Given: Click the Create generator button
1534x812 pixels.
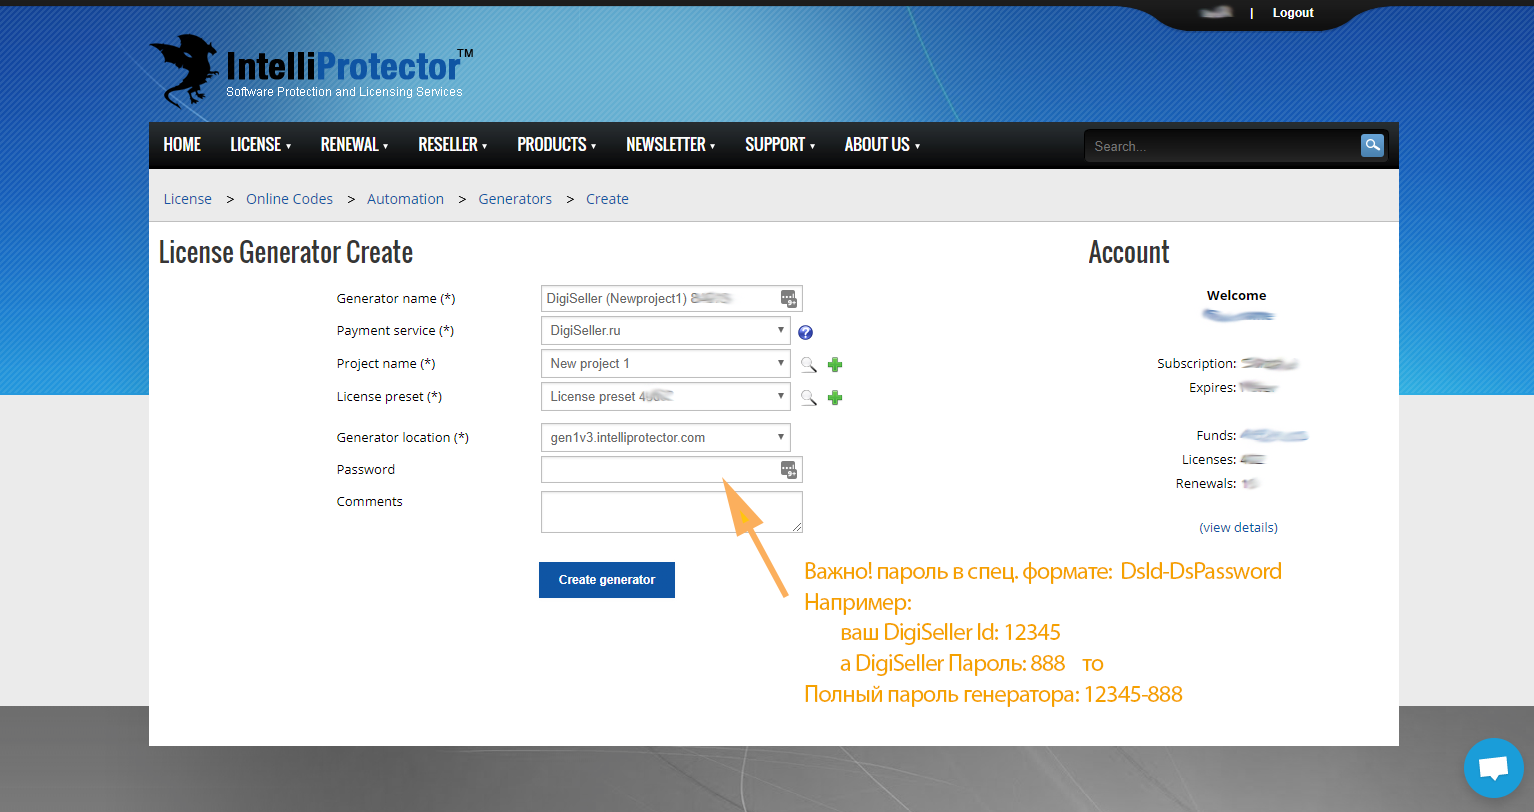Looking at the screenshot, I should coord(607,580).
